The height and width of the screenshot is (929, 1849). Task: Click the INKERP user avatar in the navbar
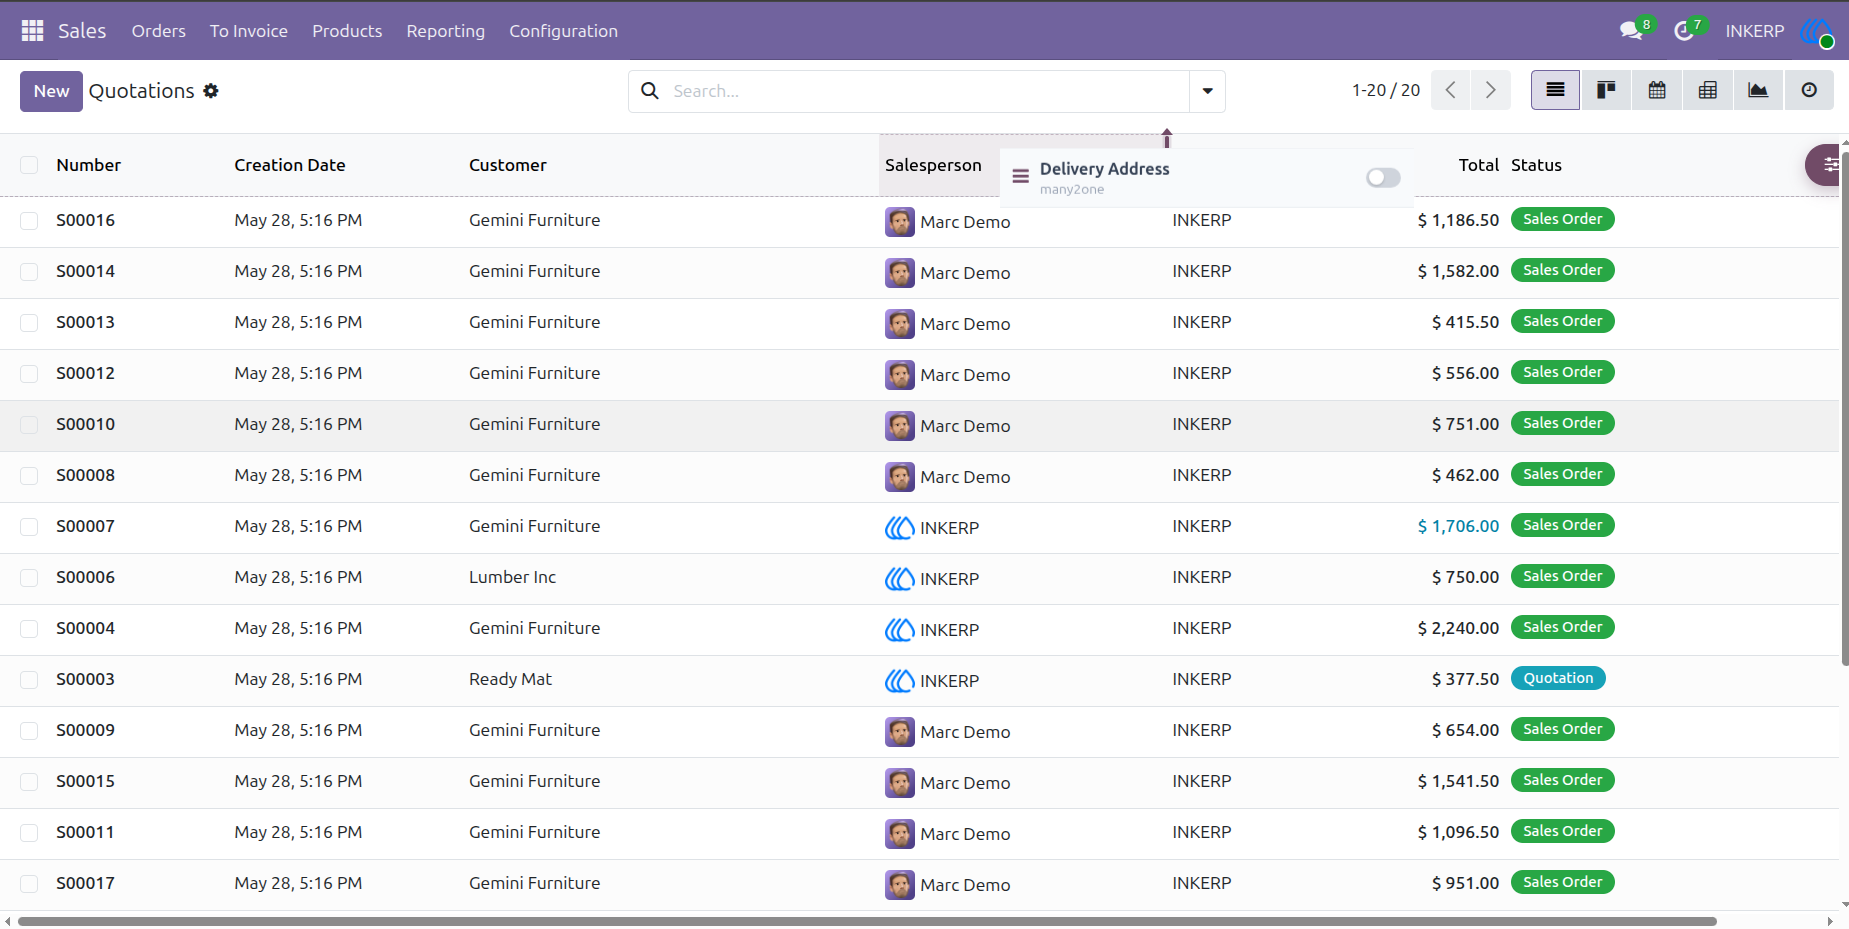1817,31
